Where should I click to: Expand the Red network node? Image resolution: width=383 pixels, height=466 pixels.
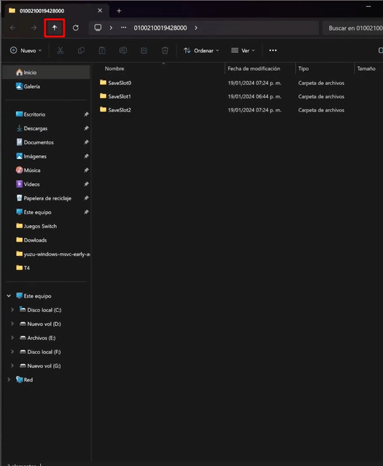(9, 380)
